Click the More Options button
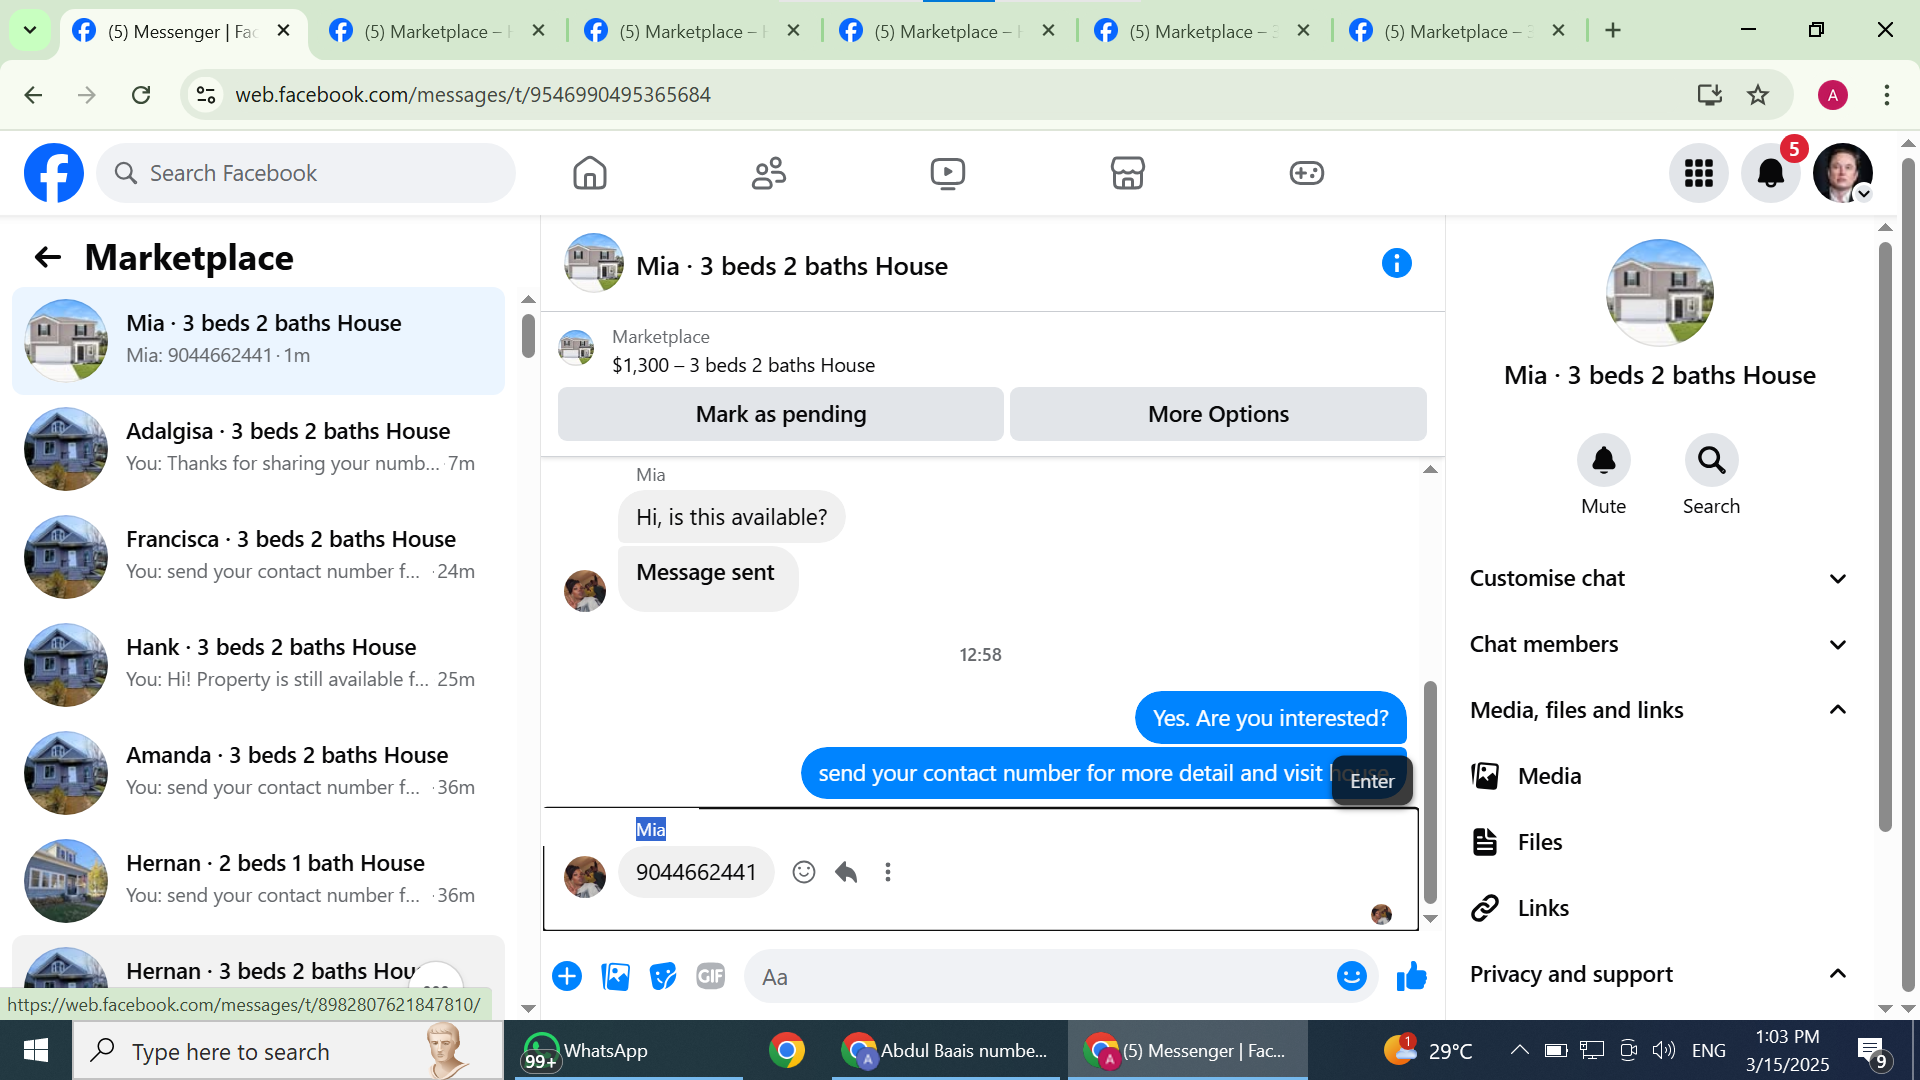The image size is (1920, 1080). click(1217, 414)
